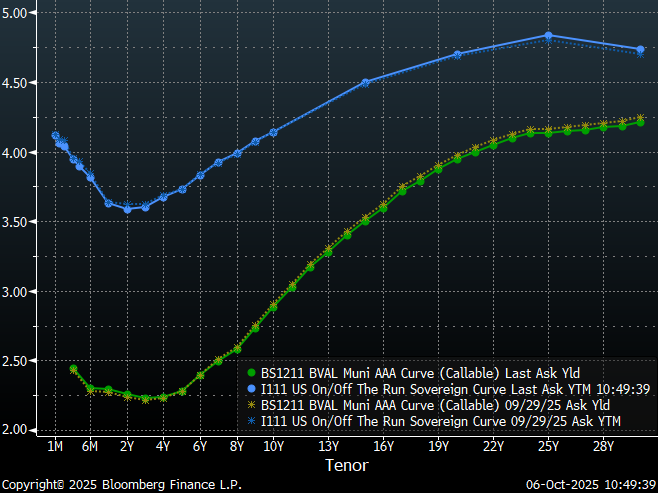Click the olive asterisk marker for 09/29/25 Muni

tap(251, 406)
